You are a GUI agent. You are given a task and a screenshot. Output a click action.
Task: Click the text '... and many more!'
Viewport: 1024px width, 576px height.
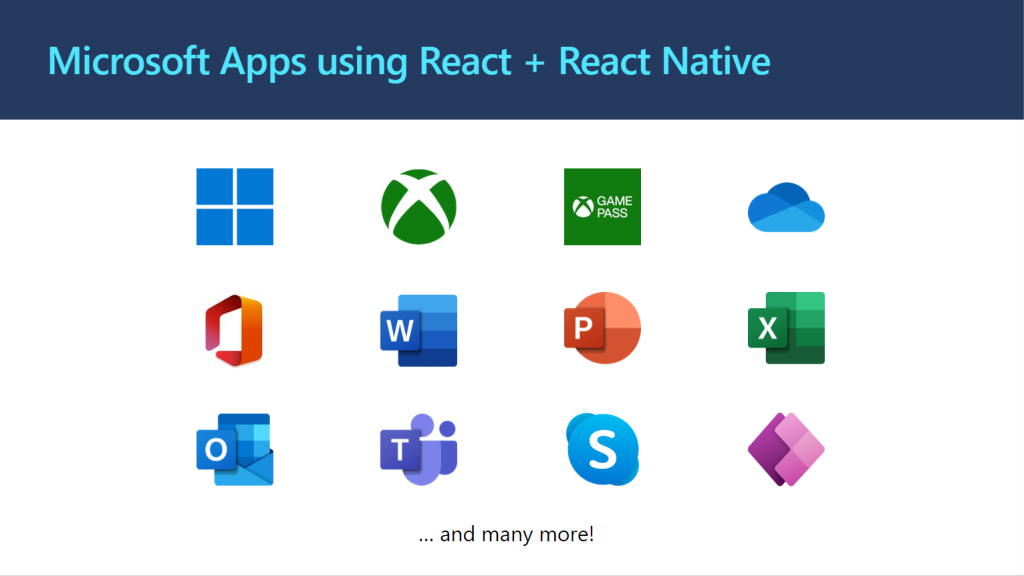[506, 534]
